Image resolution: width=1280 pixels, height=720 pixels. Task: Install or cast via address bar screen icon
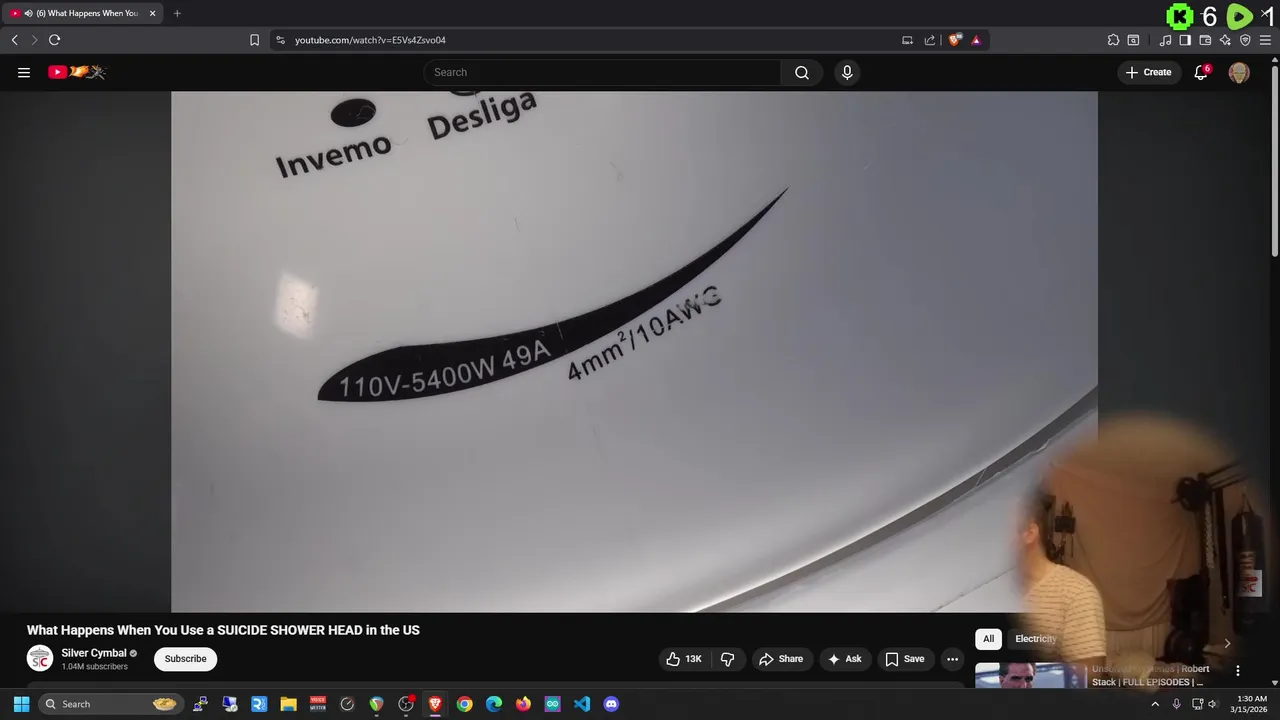[x=907, y=40]
